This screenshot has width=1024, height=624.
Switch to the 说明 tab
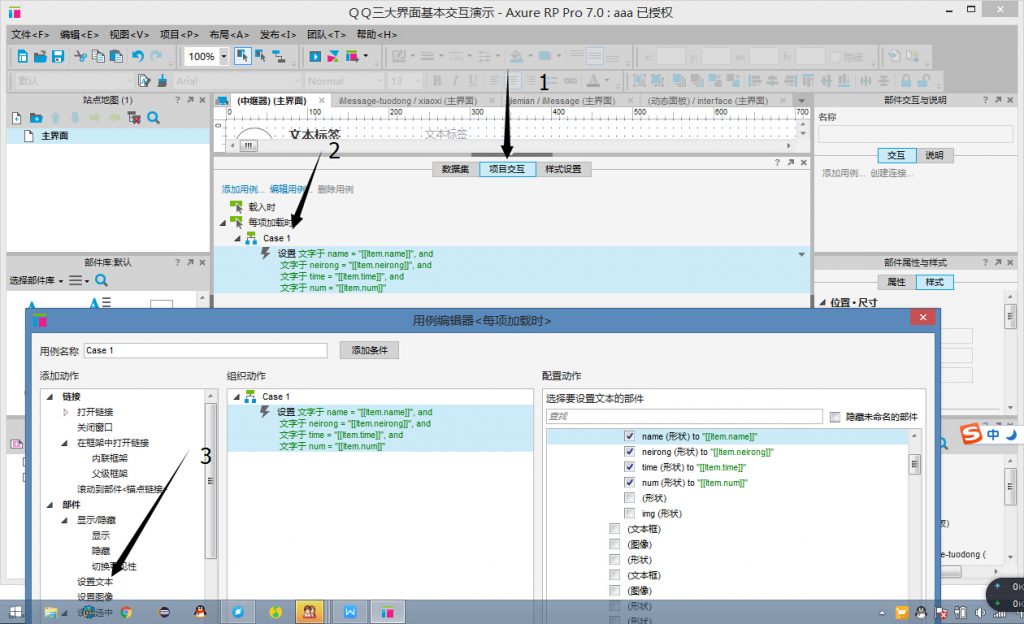click(934, 155)
